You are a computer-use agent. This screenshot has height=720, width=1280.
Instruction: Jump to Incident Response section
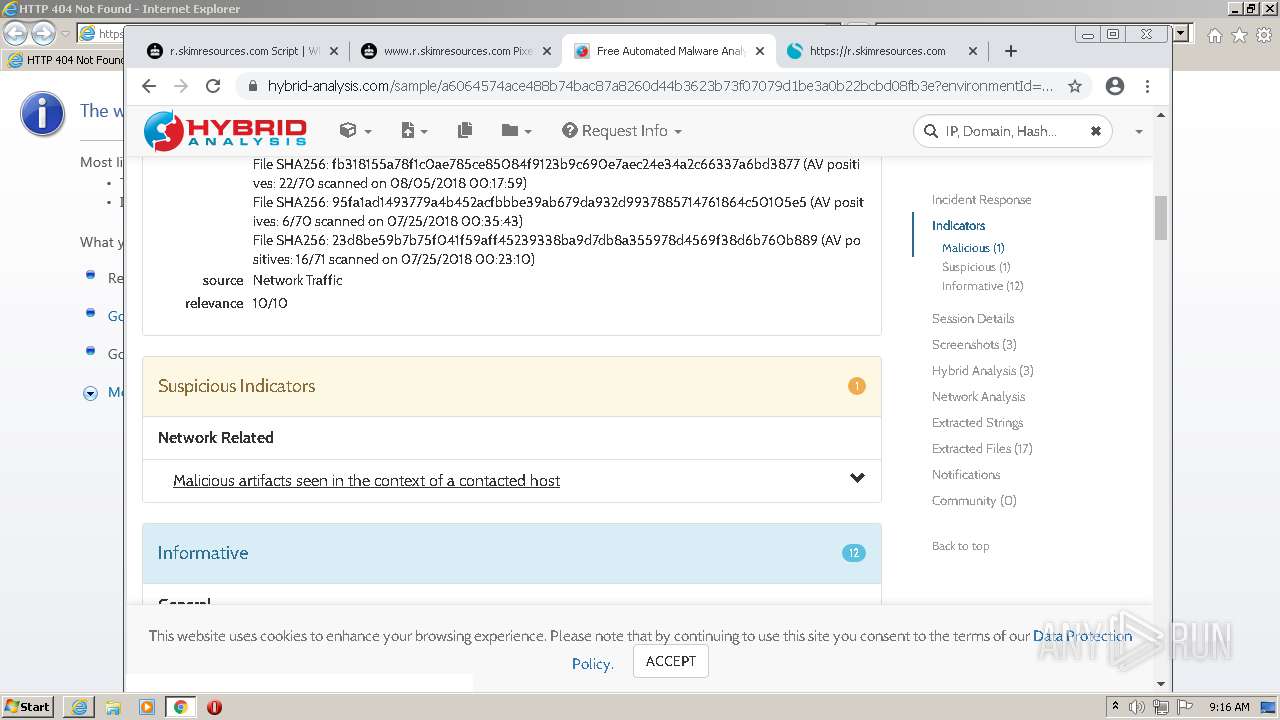(981, 200)
